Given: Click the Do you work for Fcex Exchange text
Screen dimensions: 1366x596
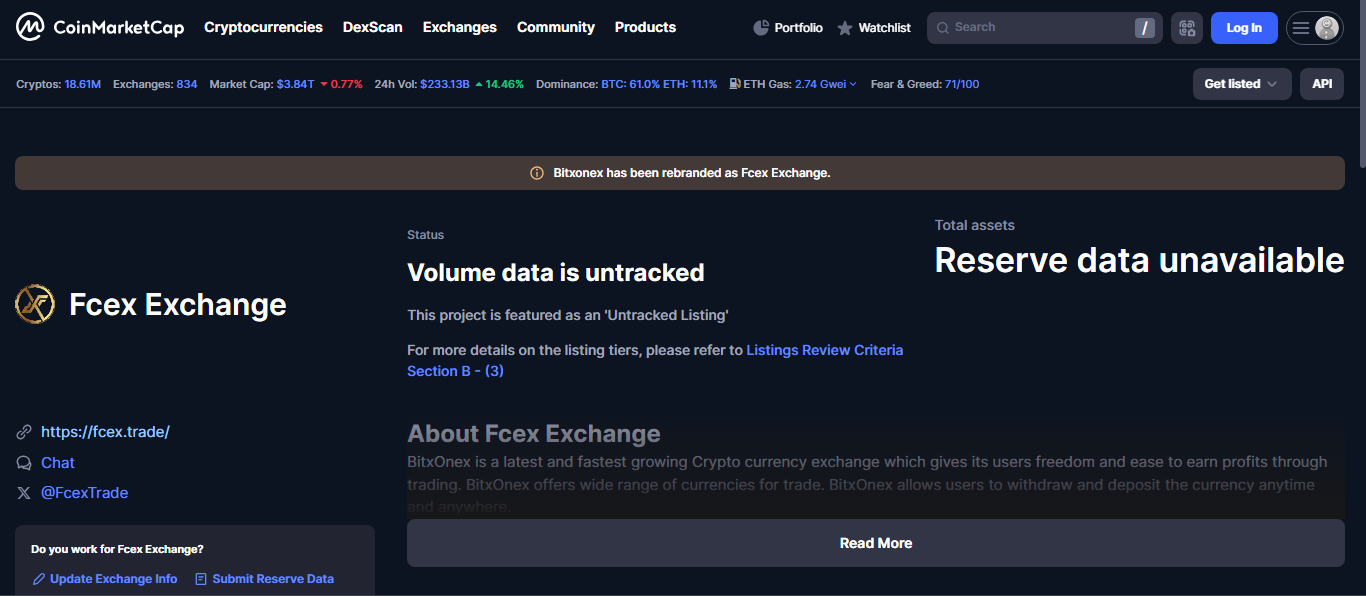Looking at the screenshot, I should 117,549.
